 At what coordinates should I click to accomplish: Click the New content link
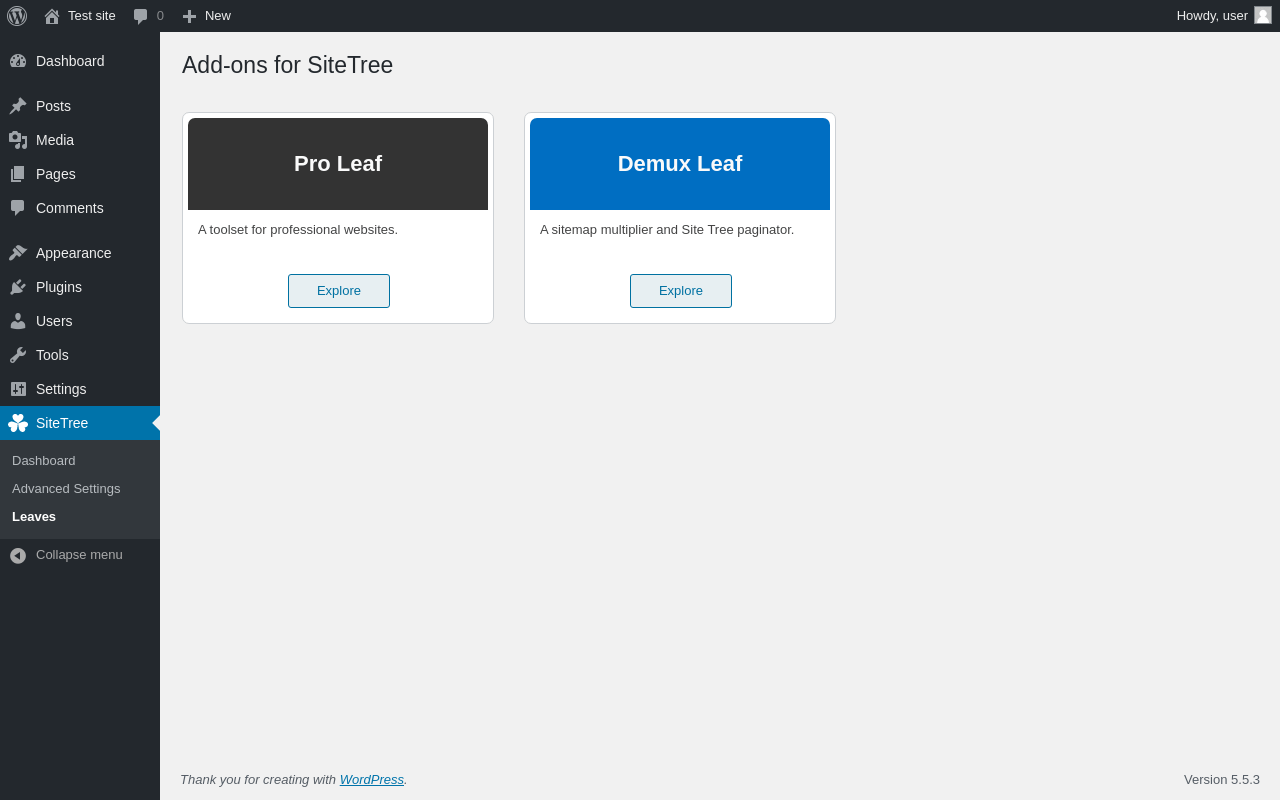tap(218, 16)
